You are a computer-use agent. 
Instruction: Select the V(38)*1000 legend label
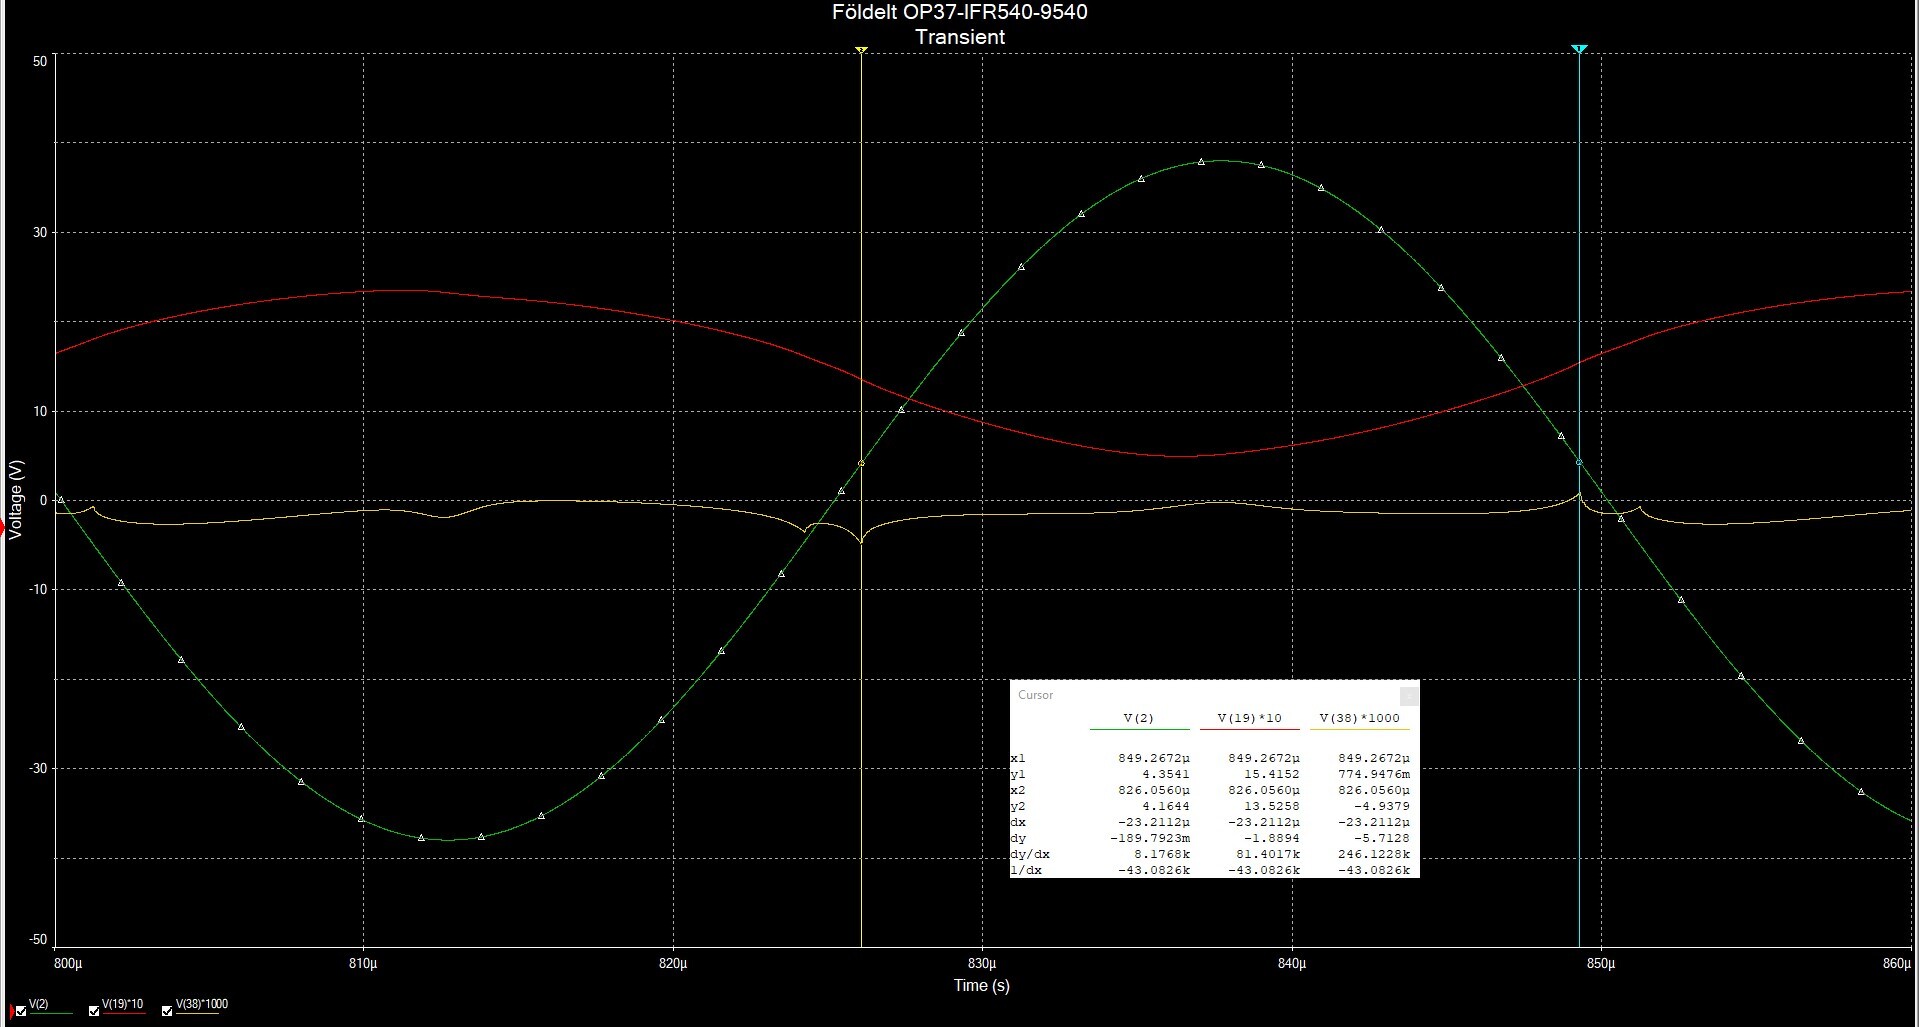point(202,1004)
